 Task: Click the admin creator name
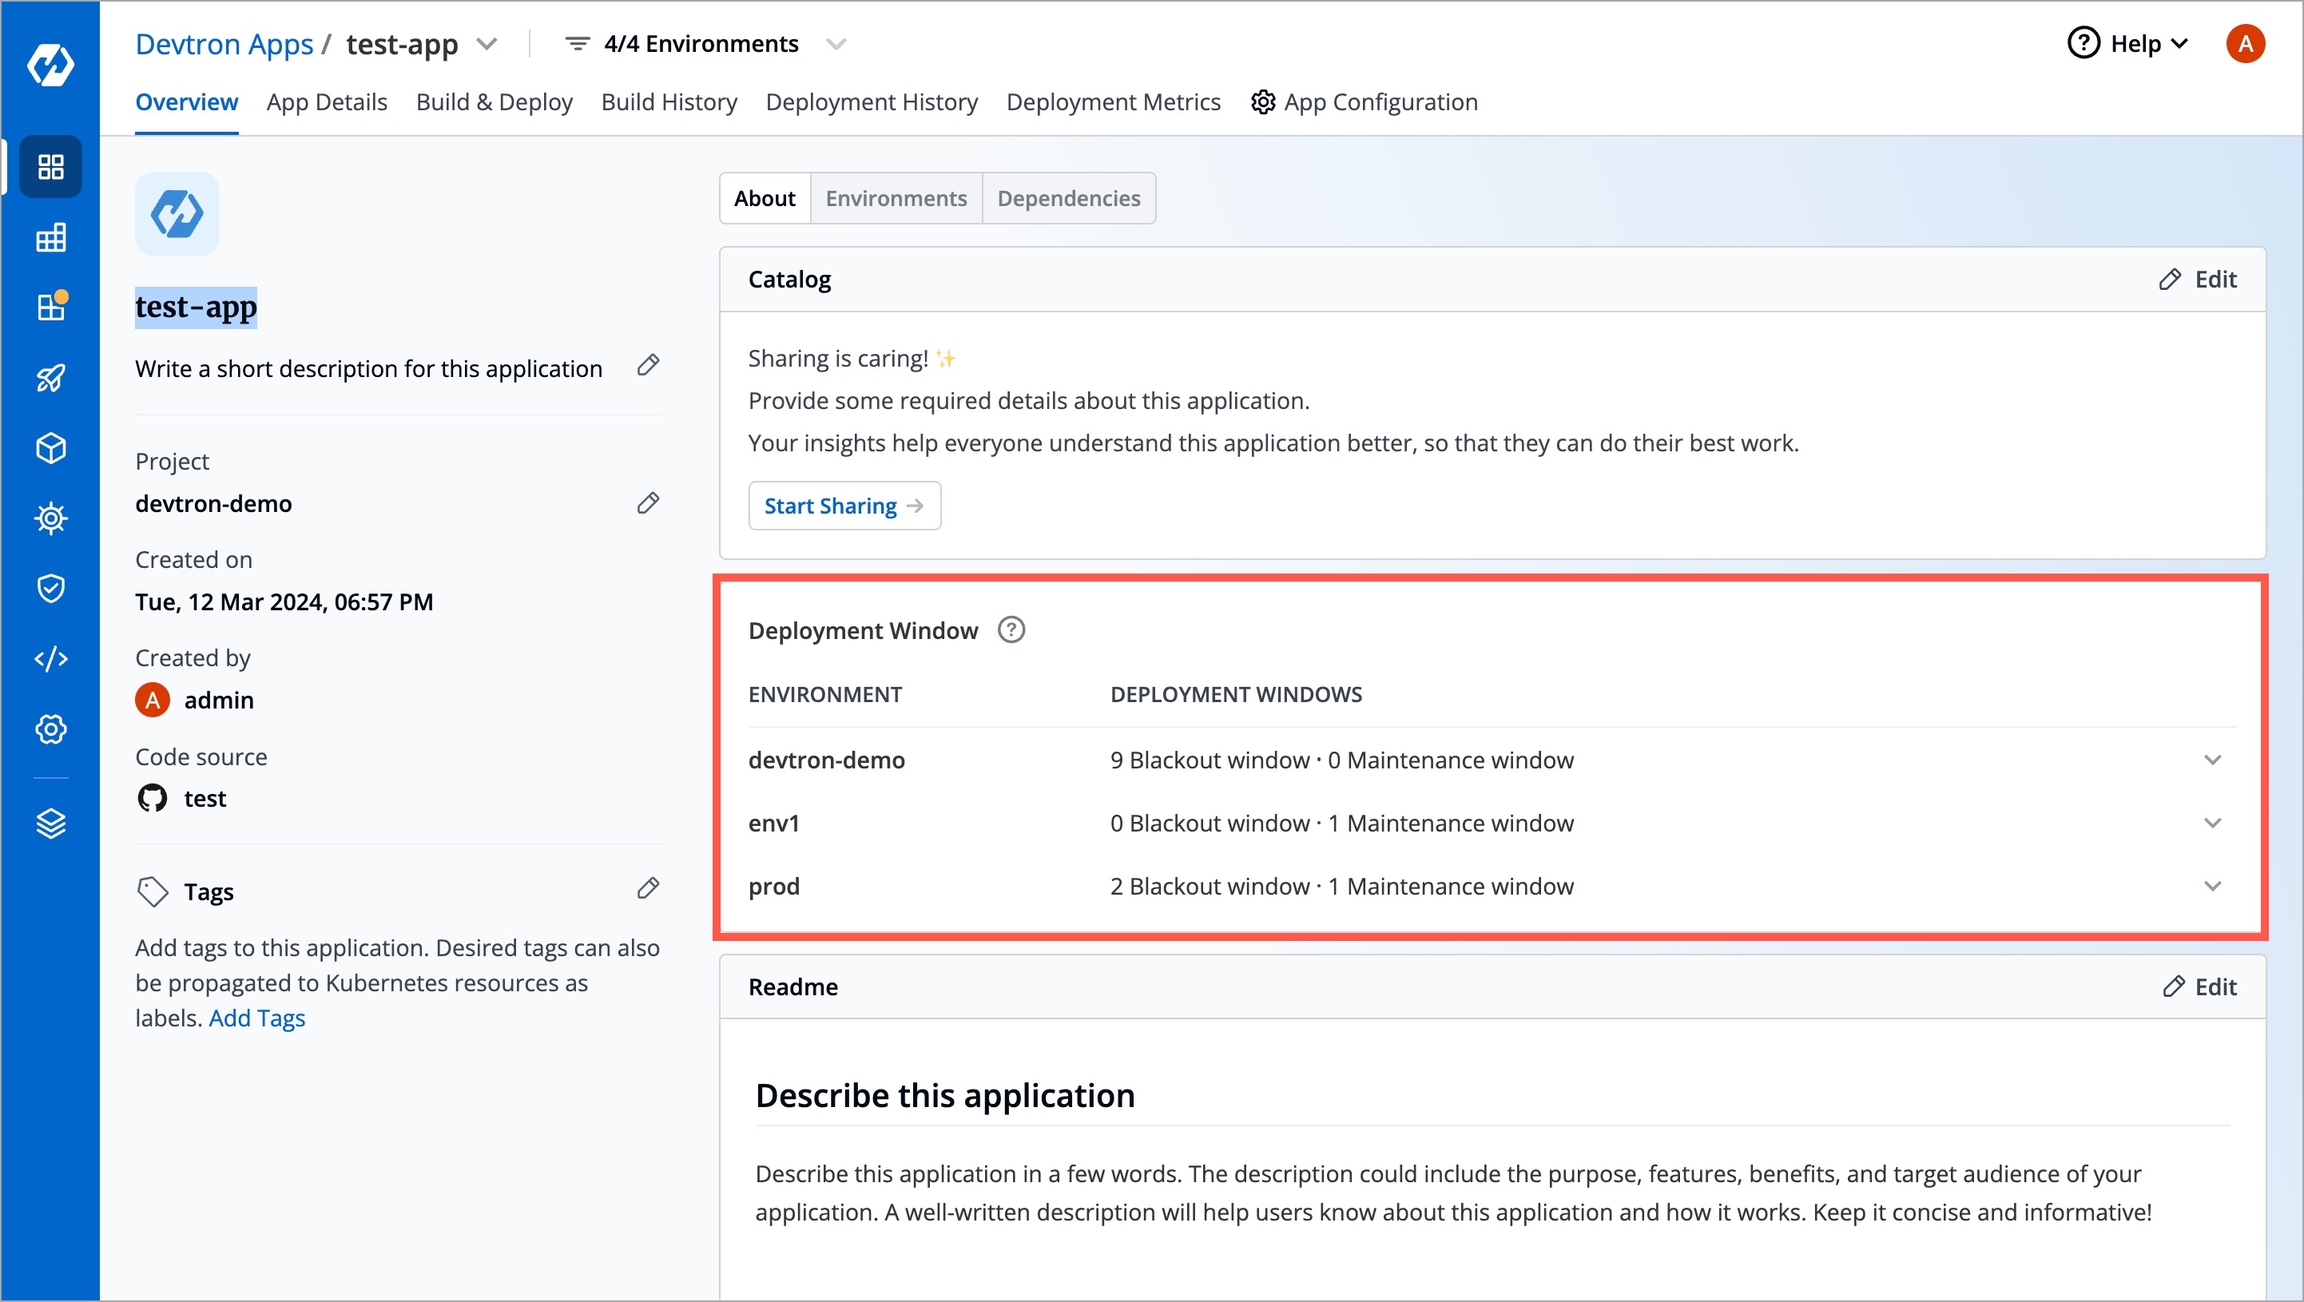point(219,700)
